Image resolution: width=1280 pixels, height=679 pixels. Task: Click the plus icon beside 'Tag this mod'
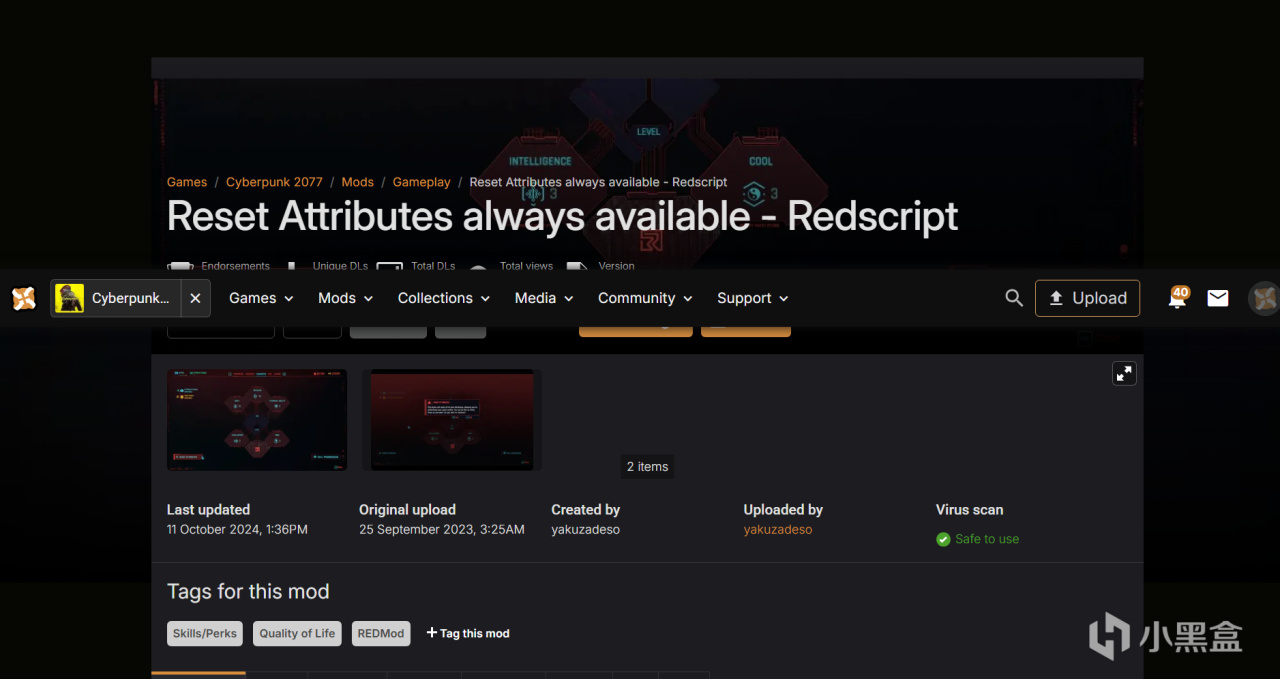432,632
